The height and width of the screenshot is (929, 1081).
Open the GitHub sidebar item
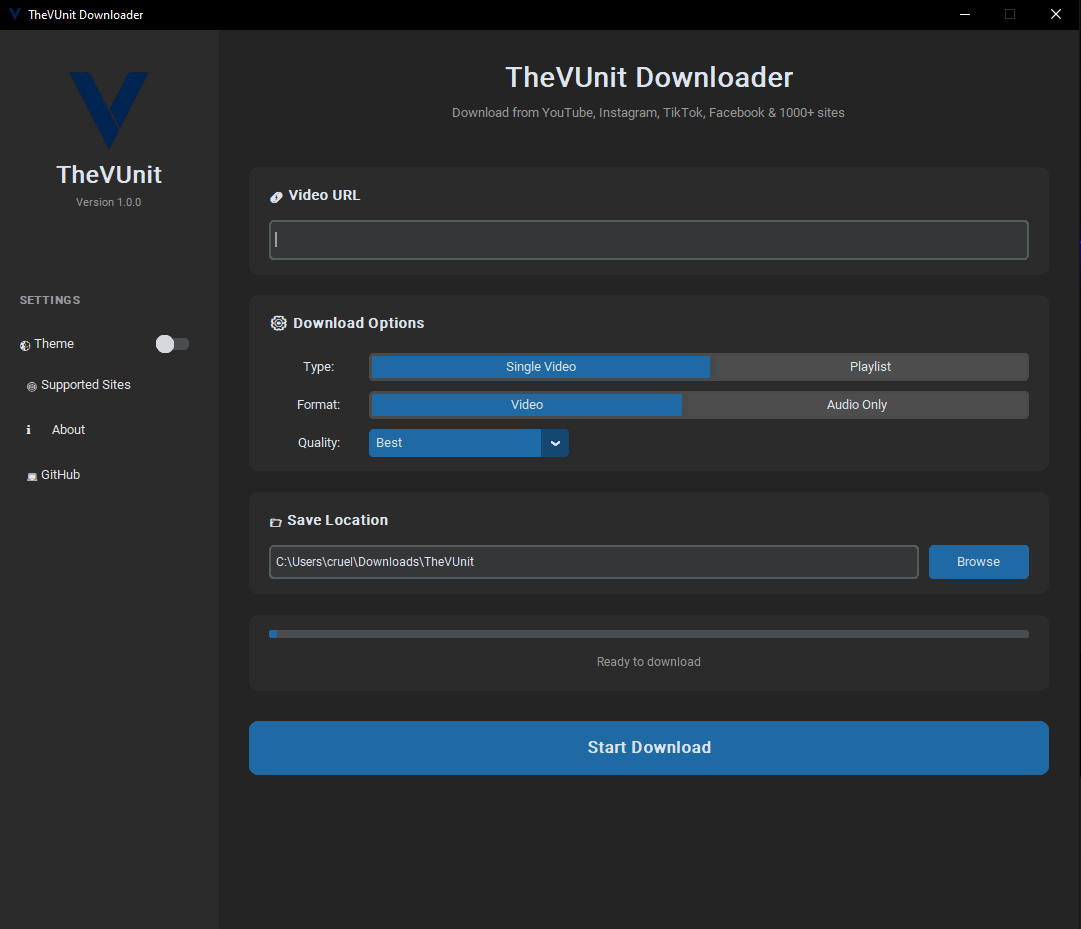coord(61,475)
